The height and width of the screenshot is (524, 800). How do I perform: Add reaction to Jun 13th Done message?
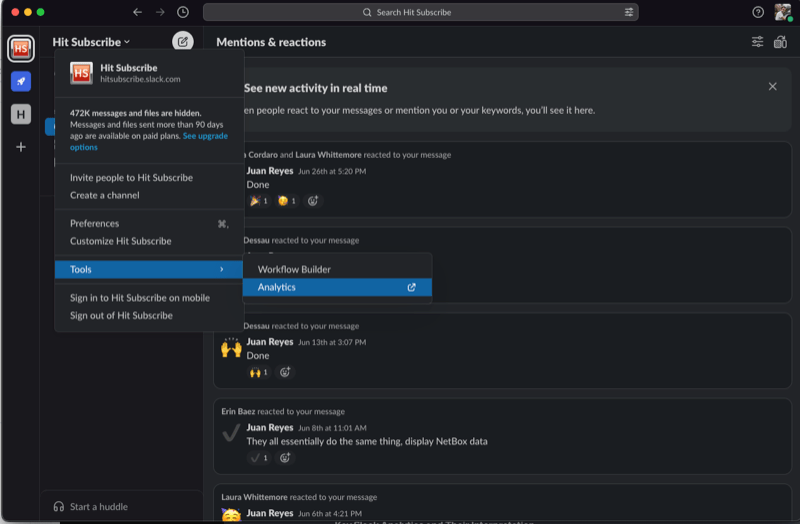[x=285, y=372]
